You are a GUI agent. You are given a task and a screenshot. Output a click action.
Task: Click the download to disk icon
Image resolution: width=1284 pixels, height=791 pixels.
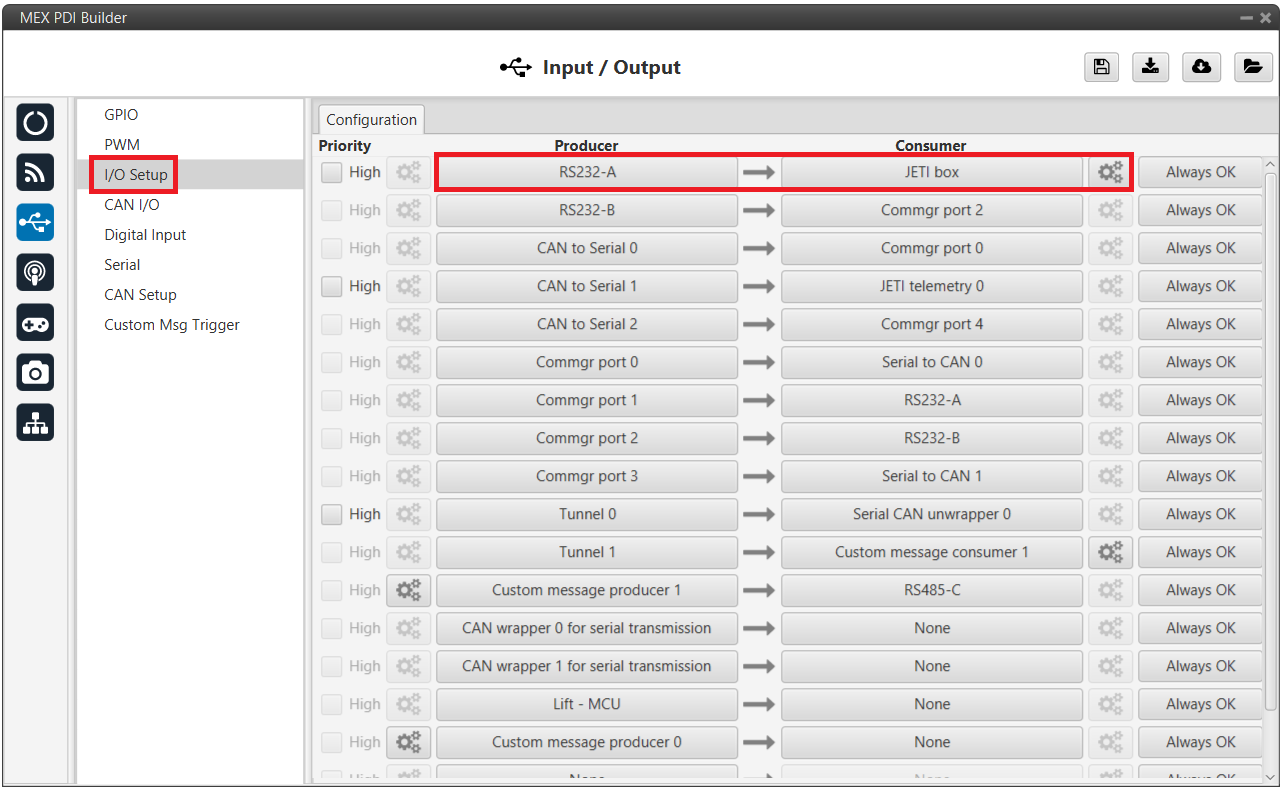click(1151, 67)
